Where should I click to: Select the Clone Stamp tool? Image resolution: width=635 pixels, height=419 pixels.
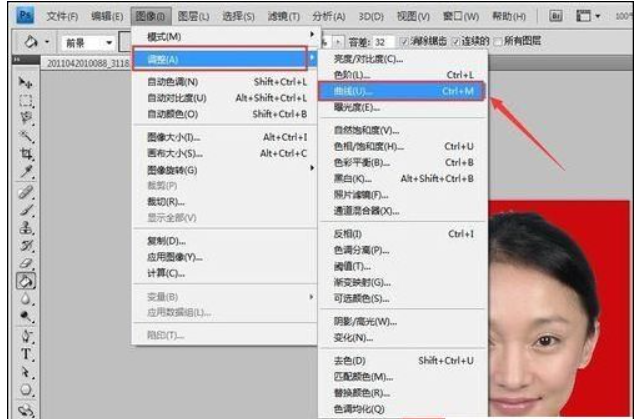click(x=26, y=228)
